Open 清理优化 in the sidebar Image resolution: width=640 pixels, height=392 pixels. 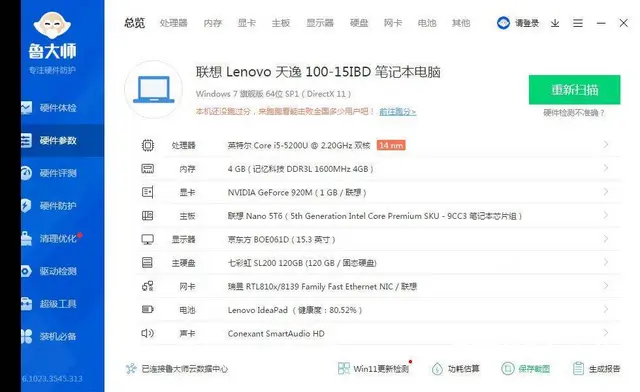coord(62,238)
